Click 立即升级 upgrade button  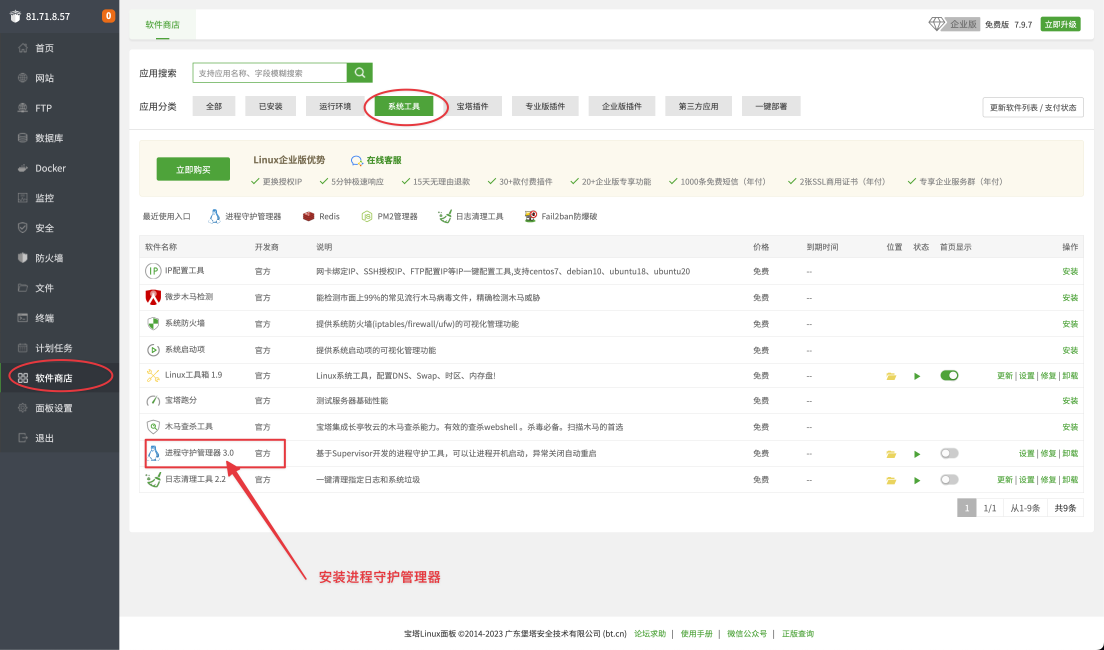pos(1060,24)
